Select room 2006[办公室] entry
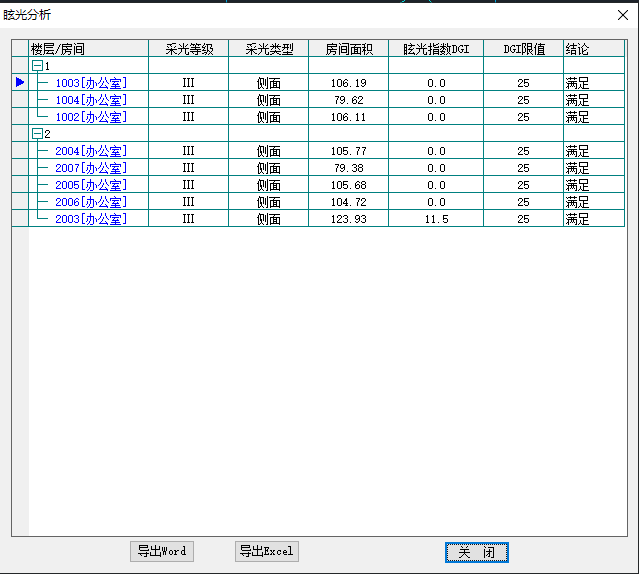Screen dimensions: 639x574 (x=90, y=202)
